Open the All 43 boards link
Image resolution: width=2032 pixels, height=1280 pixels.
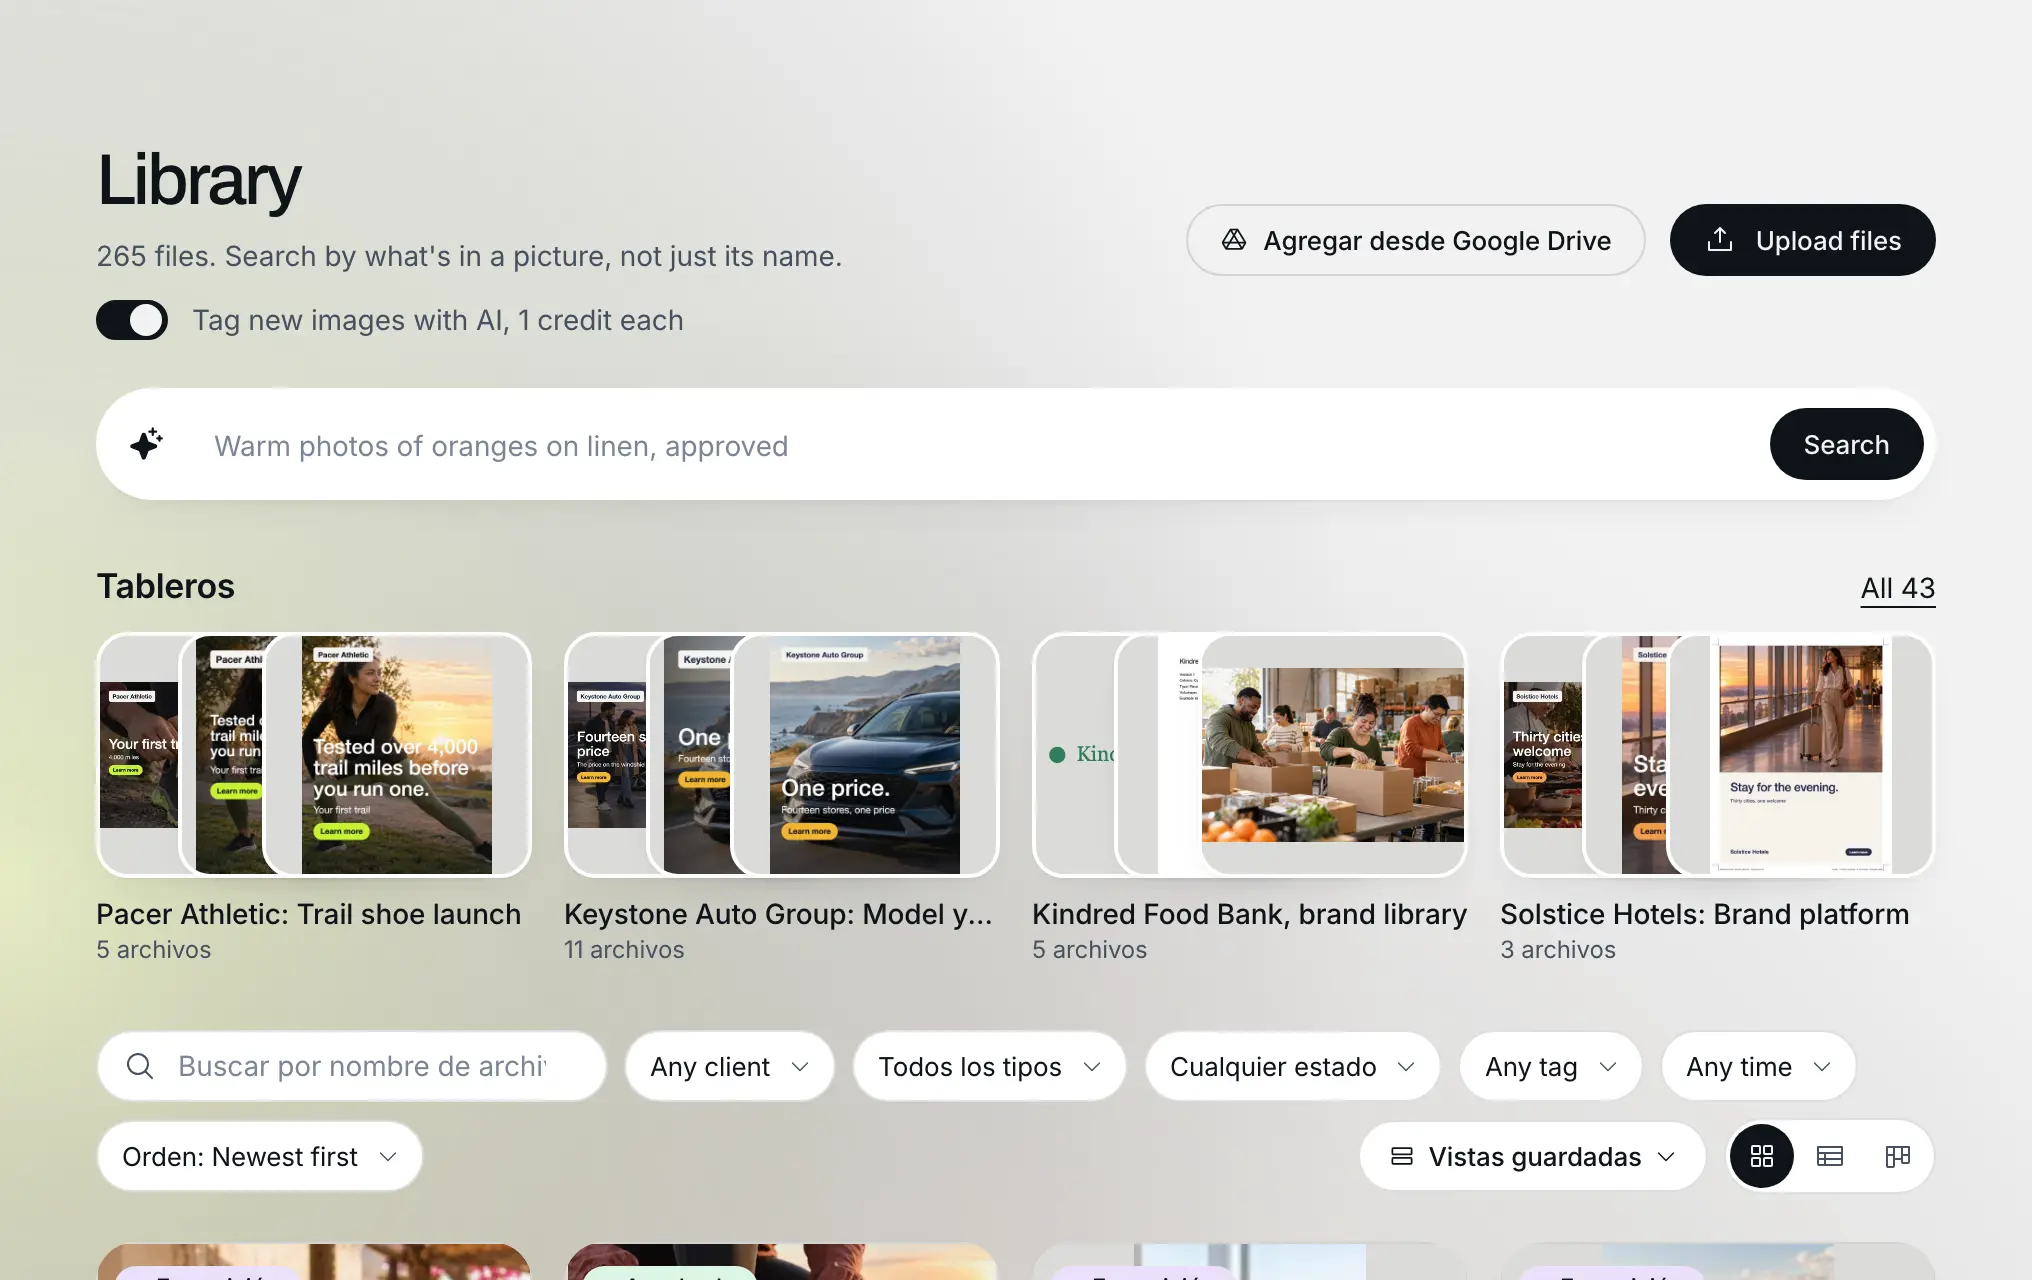(x=1897, y=588)
